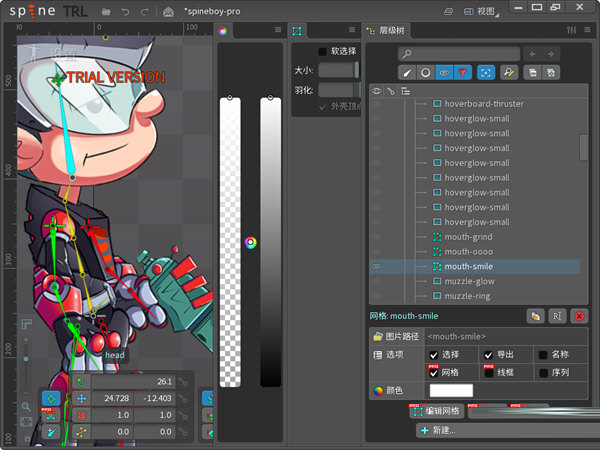The image size is (600, 450).
Task: Select the 层级树 (tree) tab
Action: (x=391, y=31)
